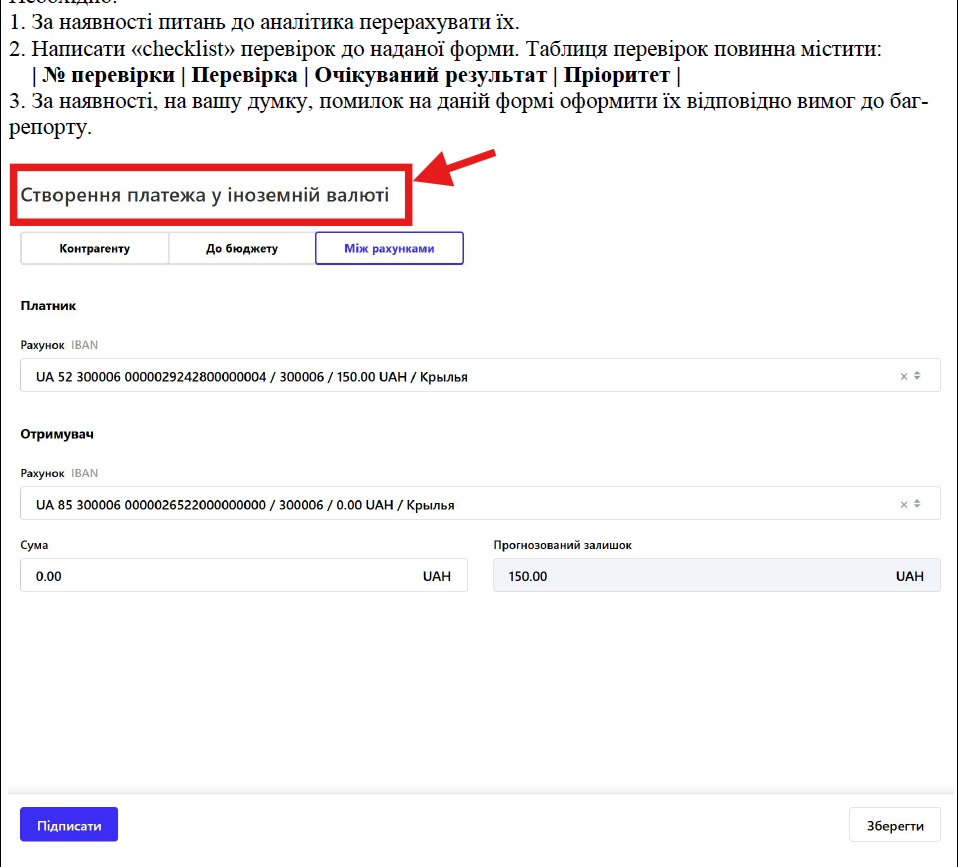The width and height of the screenshot is (958, 867).
Task: Switch to the До бюджету tab
Action: [x=242, y=248]
